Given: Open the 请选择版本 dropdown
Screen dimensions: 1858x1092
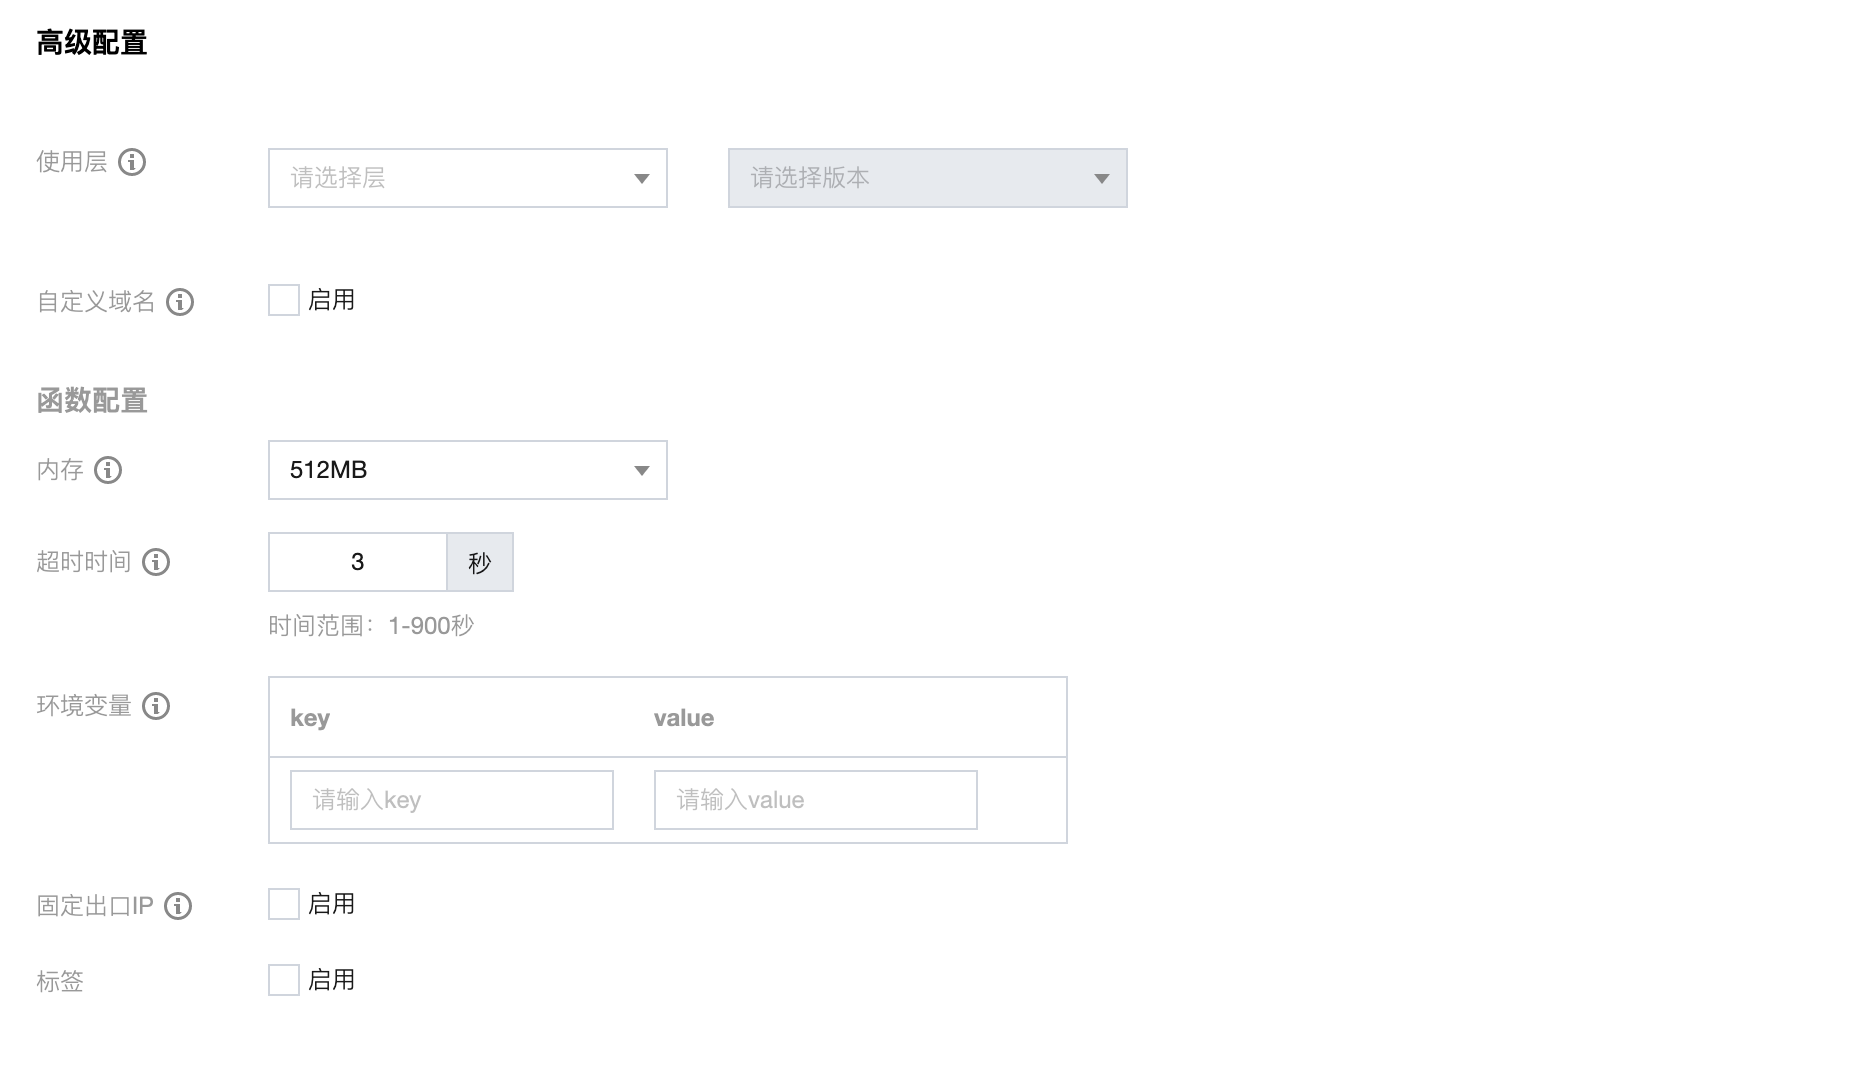Looking at the screenshot, I should 928,178.
